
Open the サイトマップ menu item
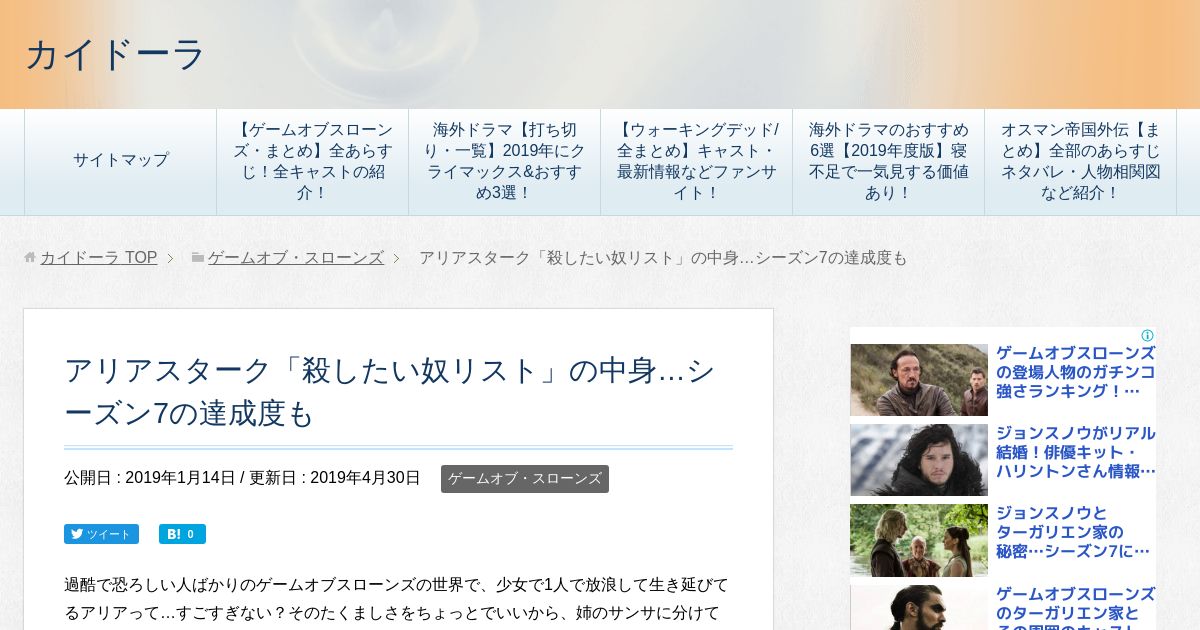120,160
